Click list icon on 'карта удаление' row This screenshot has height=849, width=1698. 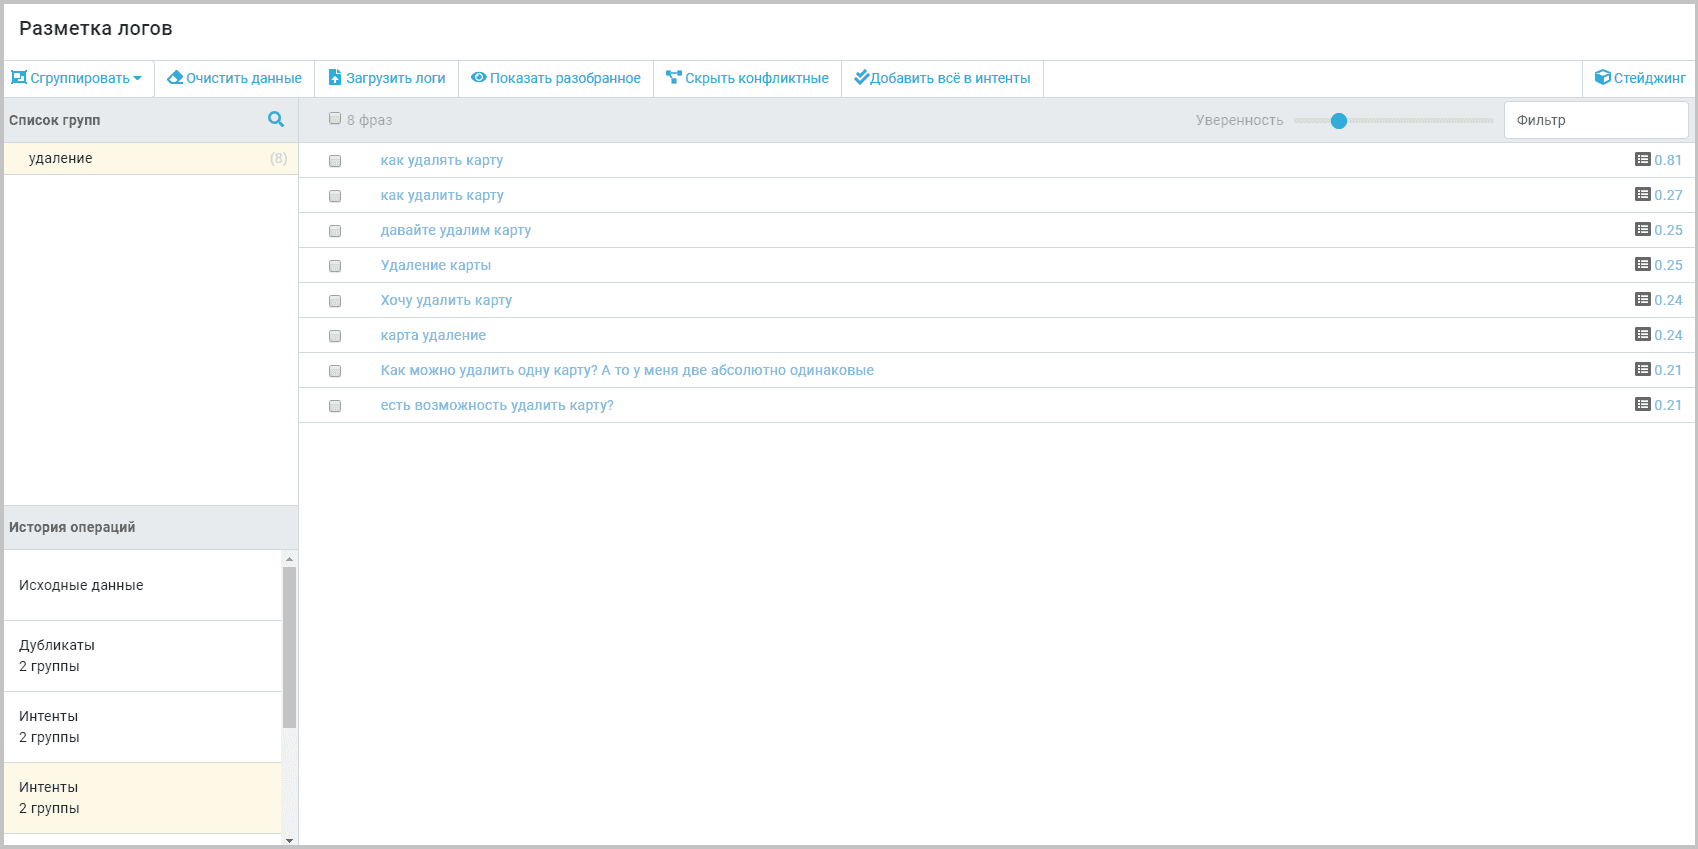coord(1642,335)
